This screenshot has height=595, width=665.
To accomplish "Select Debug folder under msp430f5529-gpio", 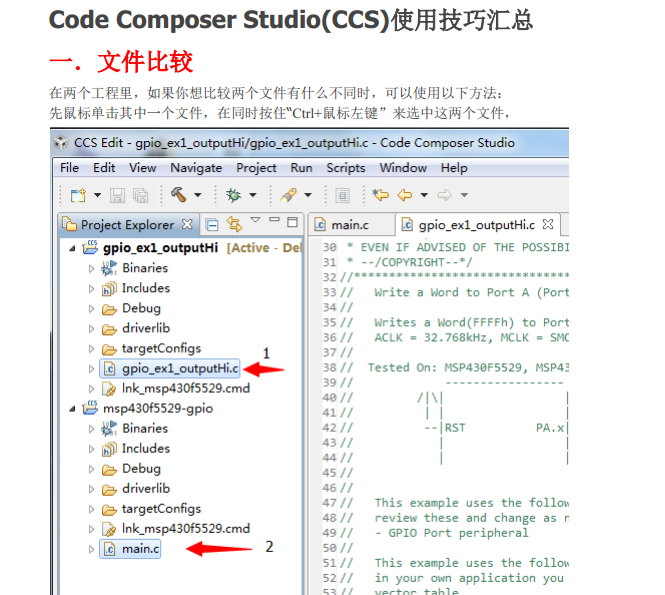I will [141, 469].
